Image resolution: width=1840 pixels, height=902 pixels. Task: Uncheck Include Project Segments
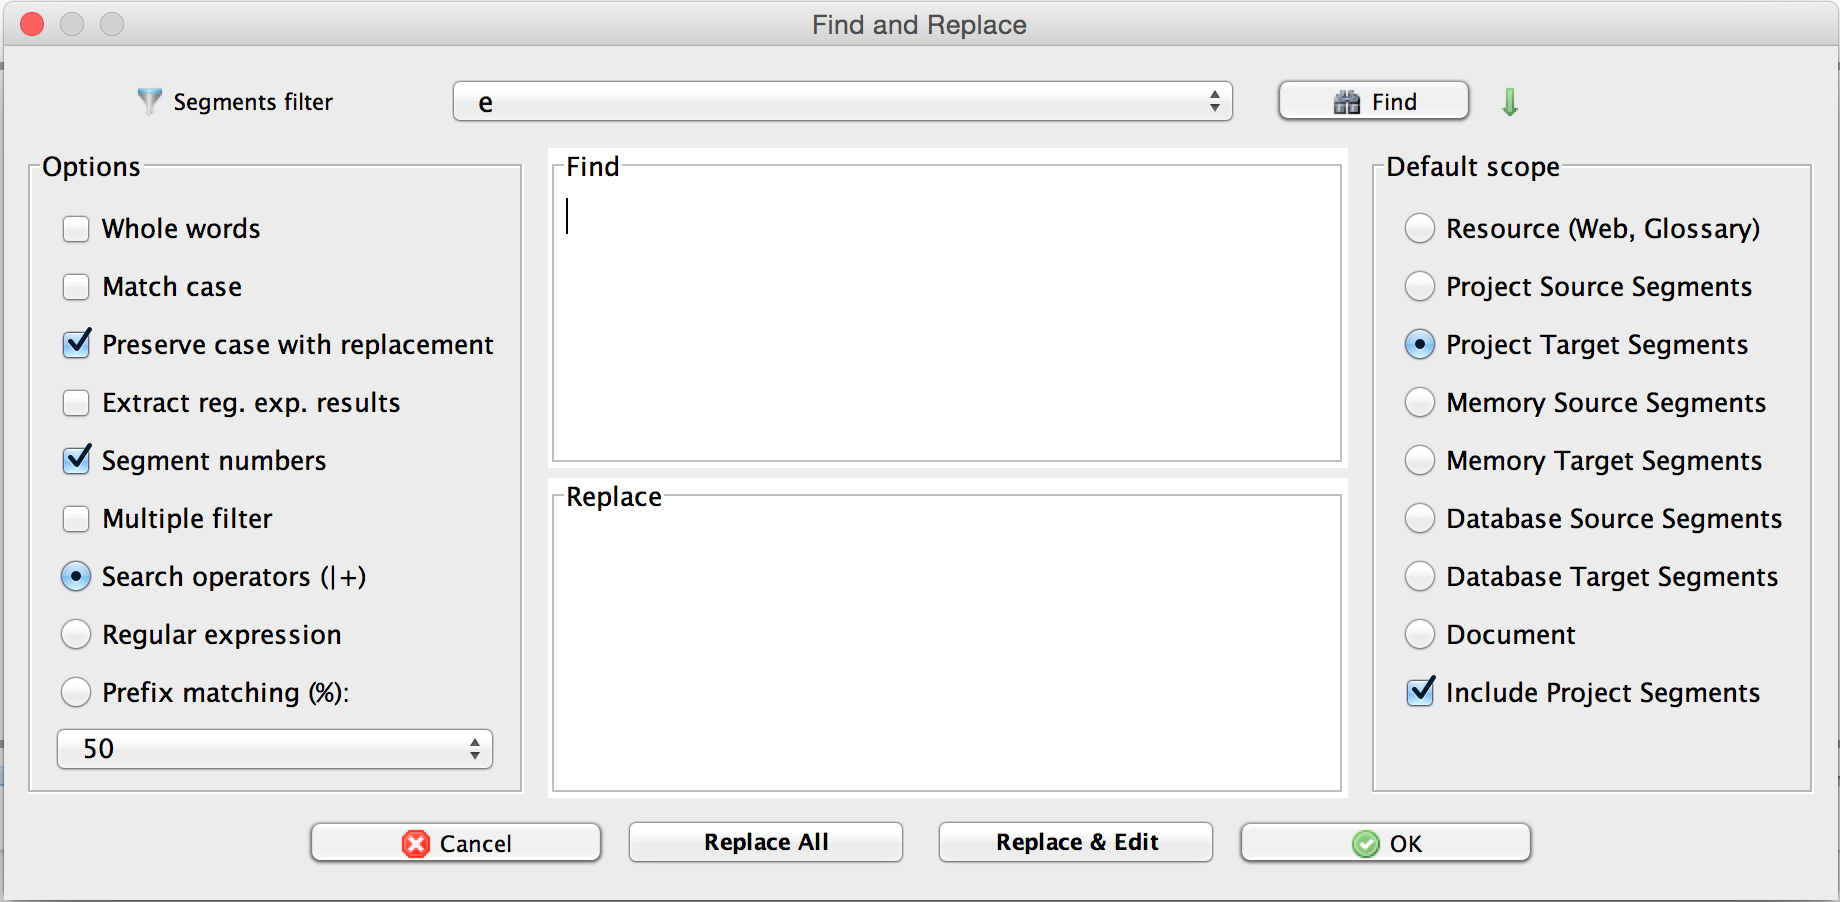pyautogui.click(x=1420, y=692)
